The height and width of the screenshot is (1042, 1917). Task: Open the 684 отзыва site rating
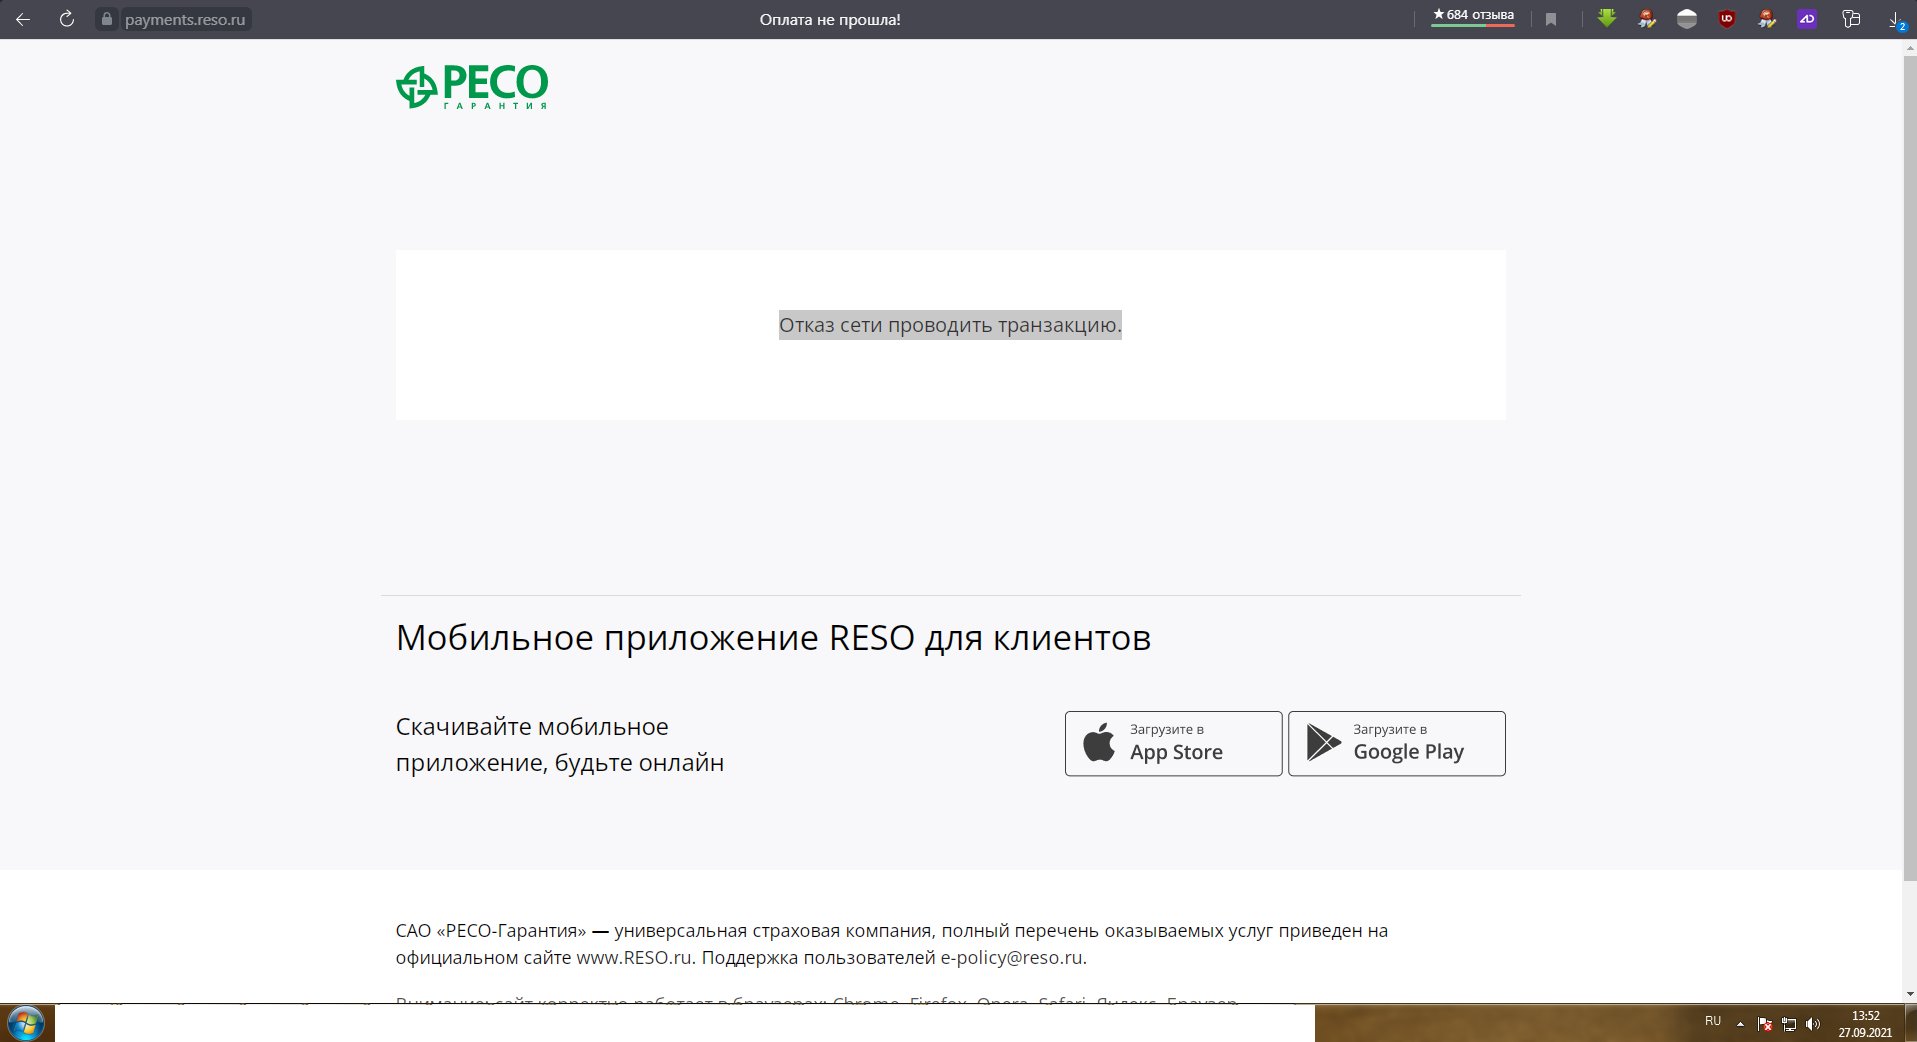point(1473,17)
